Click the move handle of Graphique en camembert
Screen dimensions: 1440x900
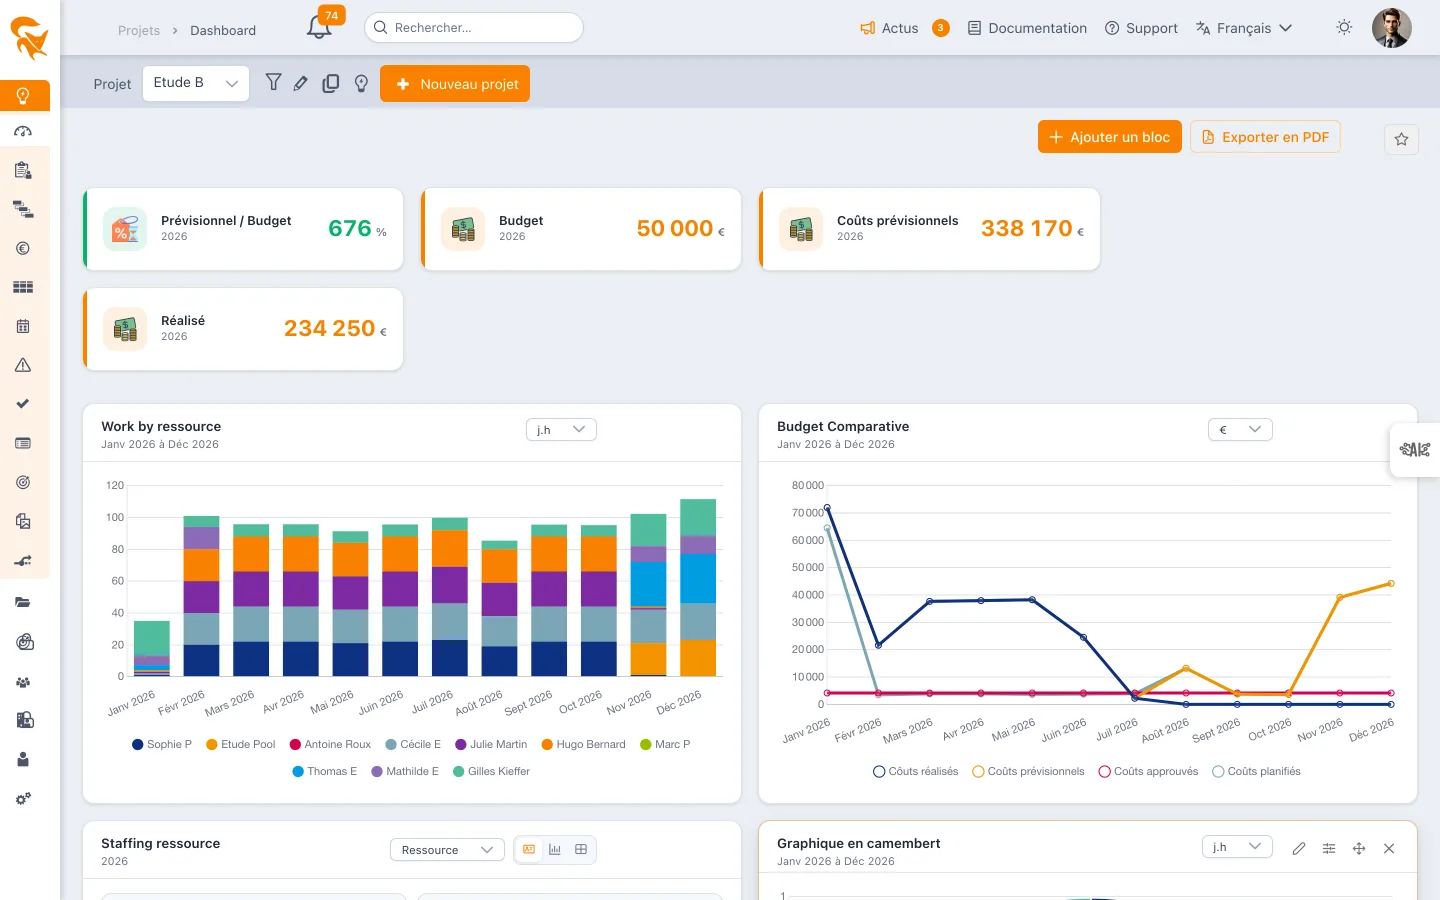[1359, 849]
